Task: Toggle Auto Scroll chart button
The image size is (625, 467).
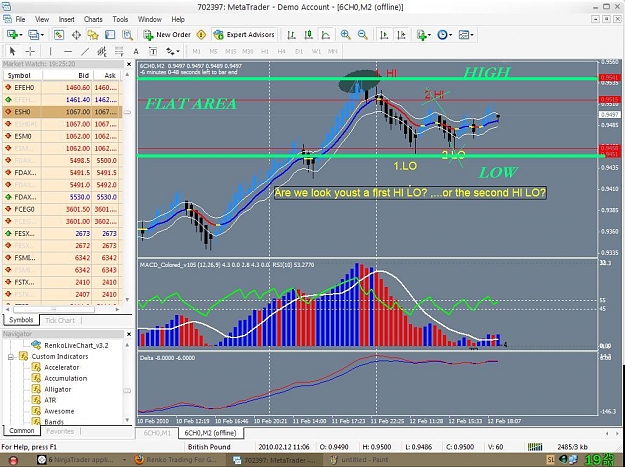Action: (x=384, y=35)
